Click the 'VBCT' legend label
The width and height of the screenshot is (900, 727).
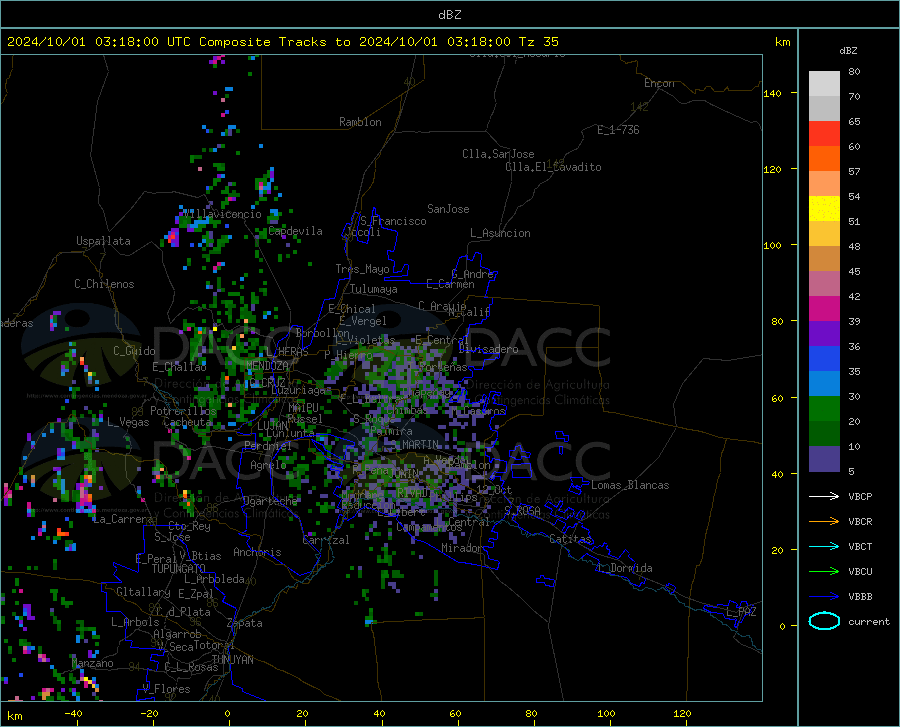click(860, 546)
